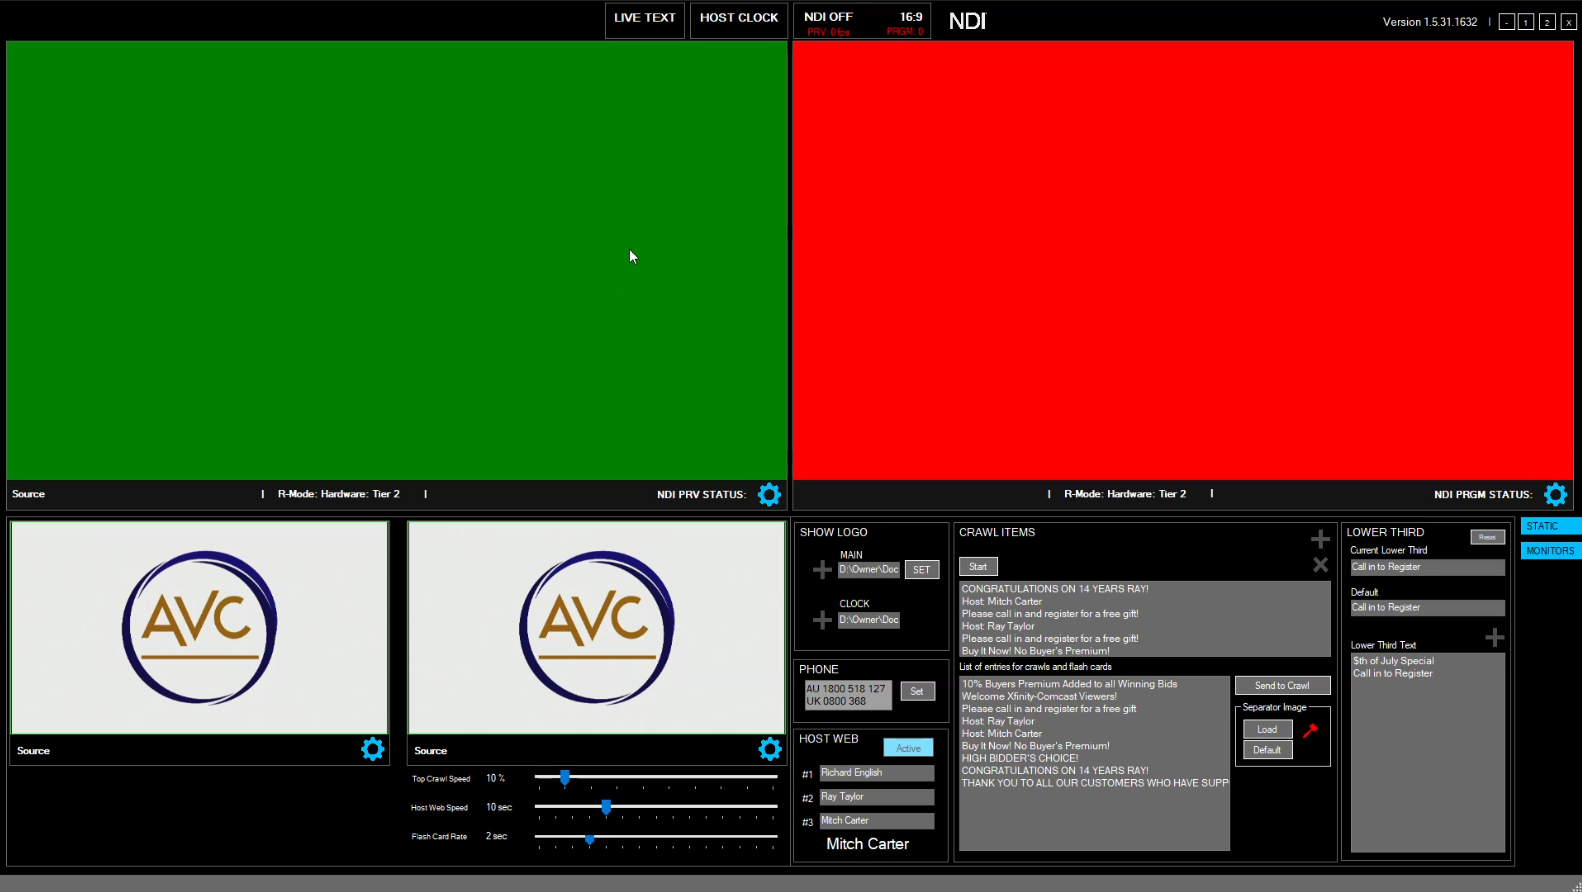Switch to the STATIC tab
1582x892 pixels.
(1550, 526)
